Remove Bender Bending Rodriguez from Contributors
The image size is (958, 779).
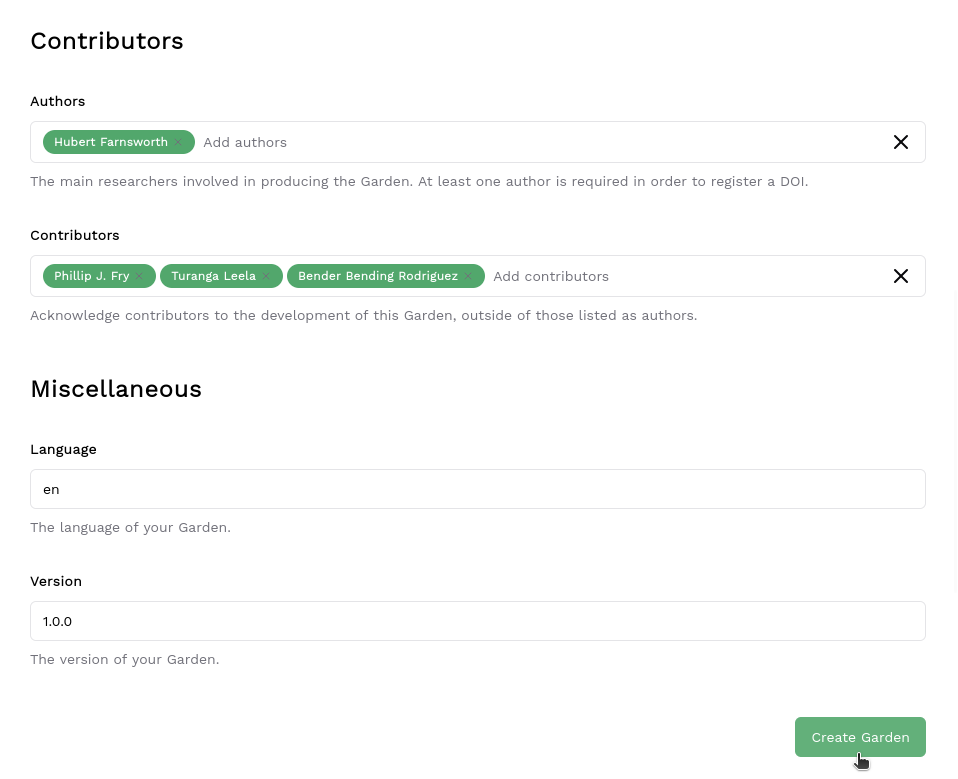click(467, 276)
